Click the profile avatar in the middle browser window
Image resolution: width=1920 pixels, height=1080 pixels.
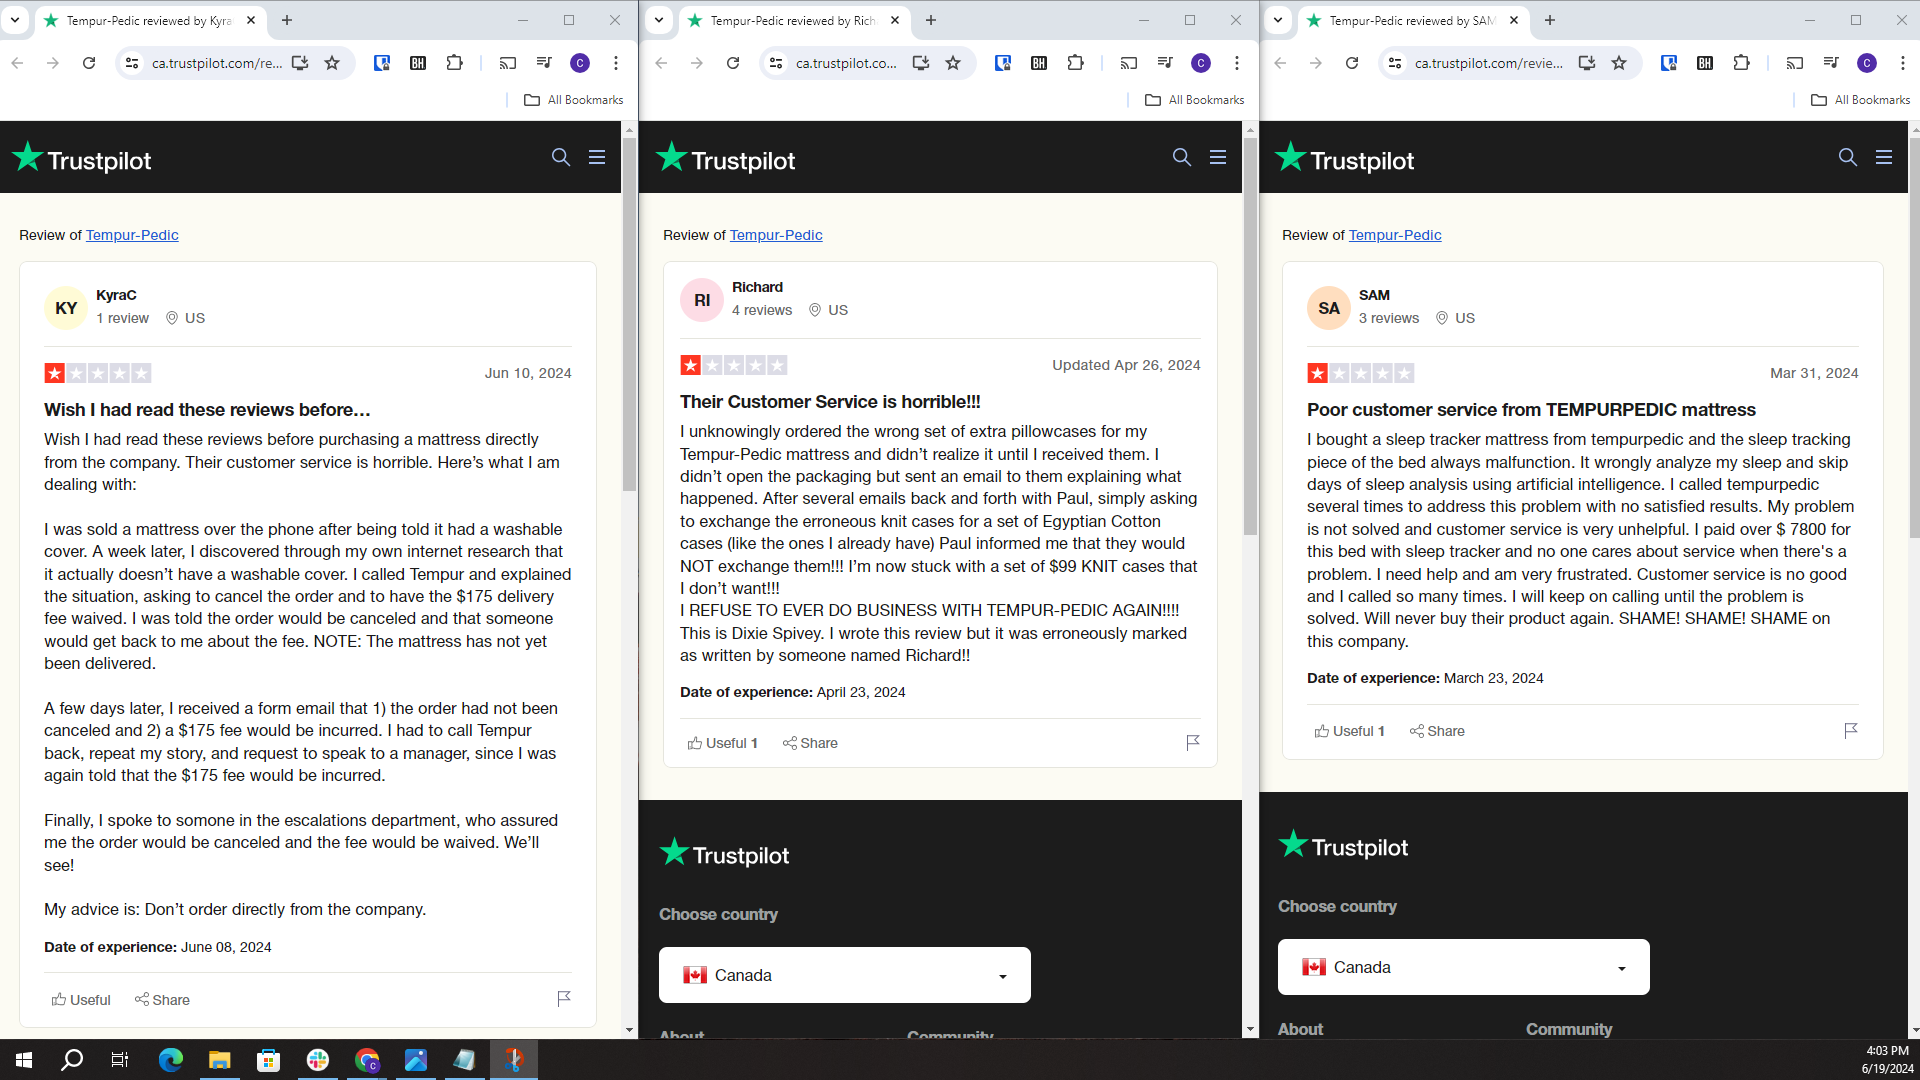click(x=1201, y=63)
